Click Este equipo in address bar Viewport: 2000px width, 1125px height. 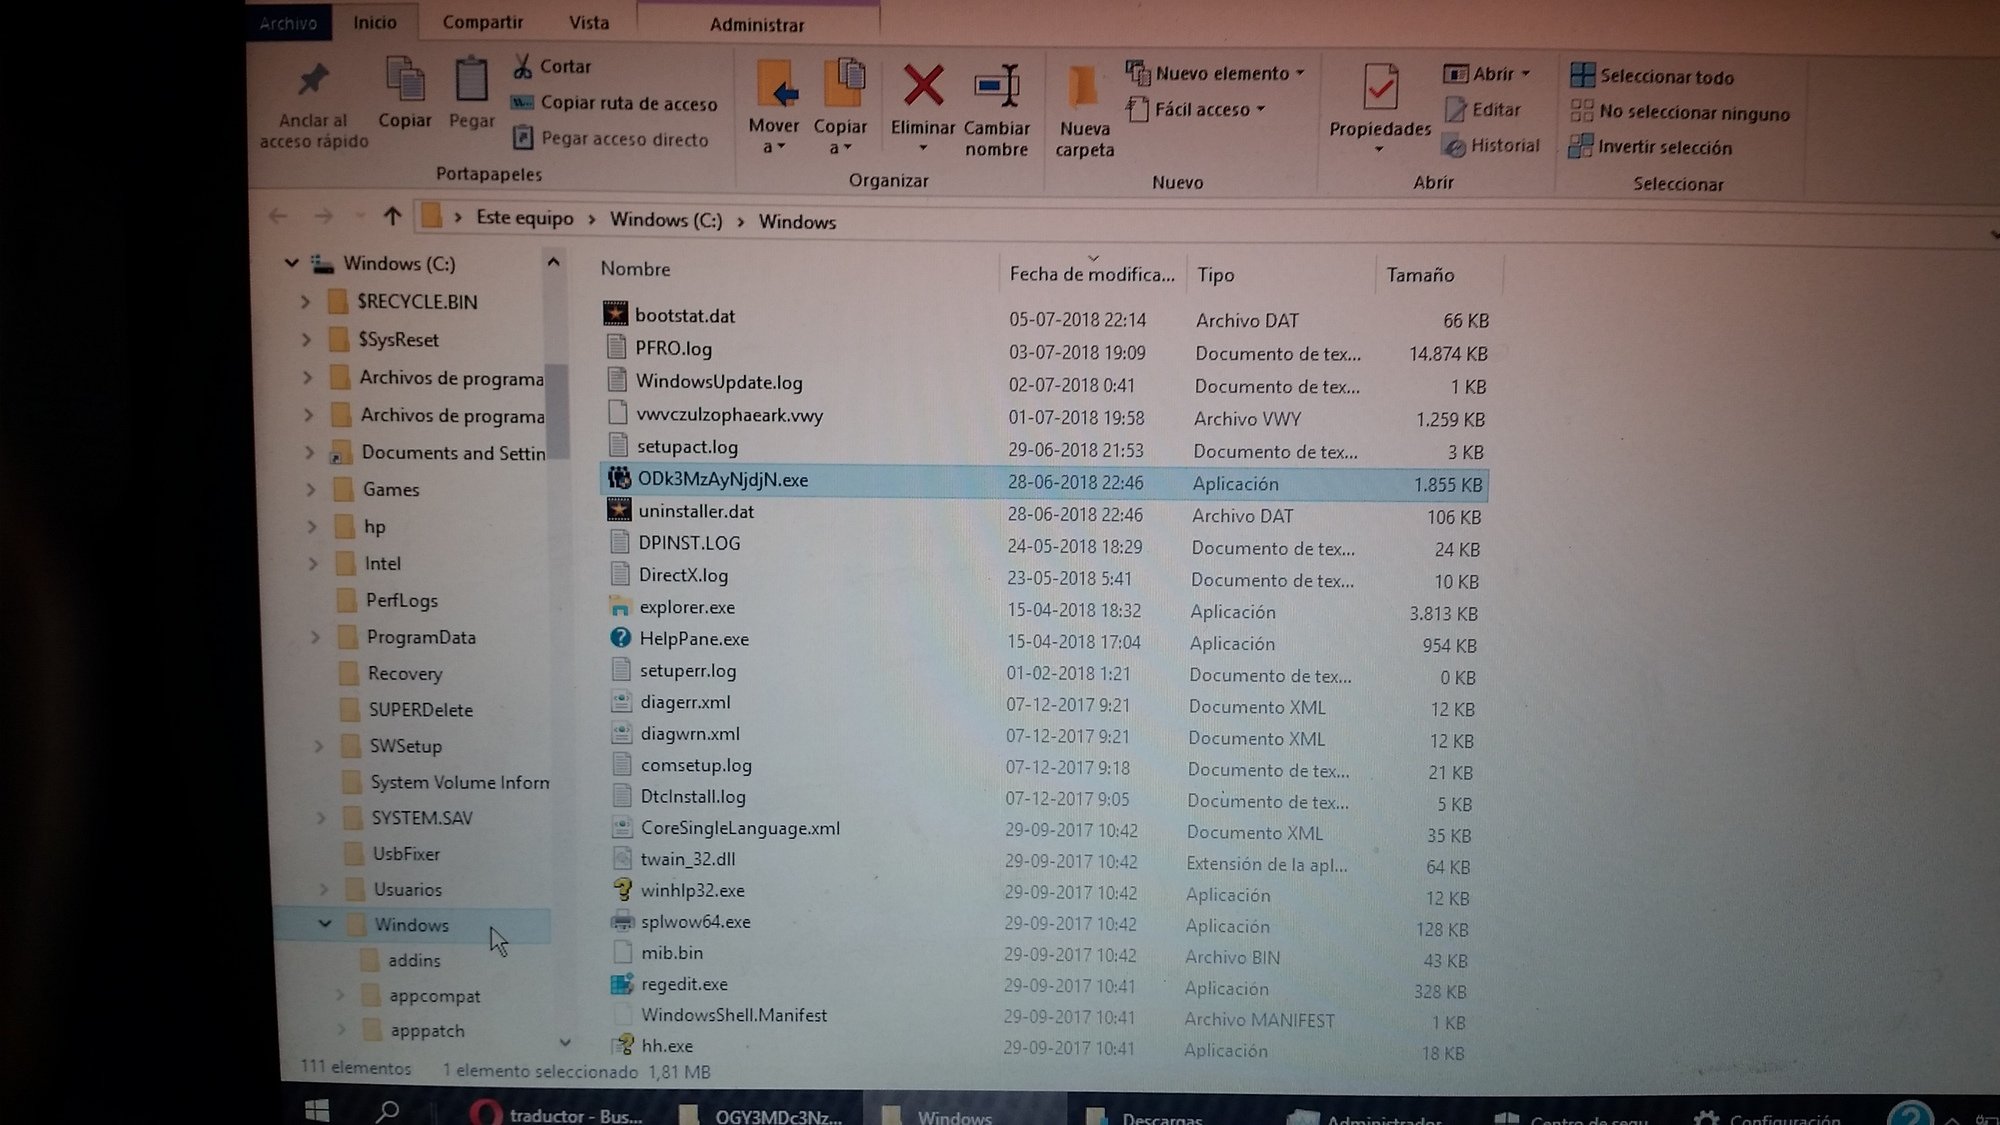(x=525, y=217)
